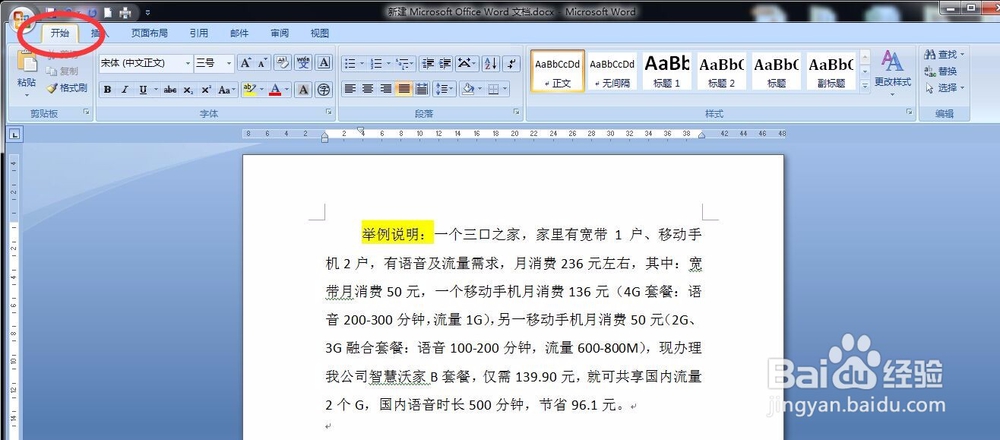Open the Font dialog launcher
Viewport: 1000px width, 440px height.
[x=329, y=112]
